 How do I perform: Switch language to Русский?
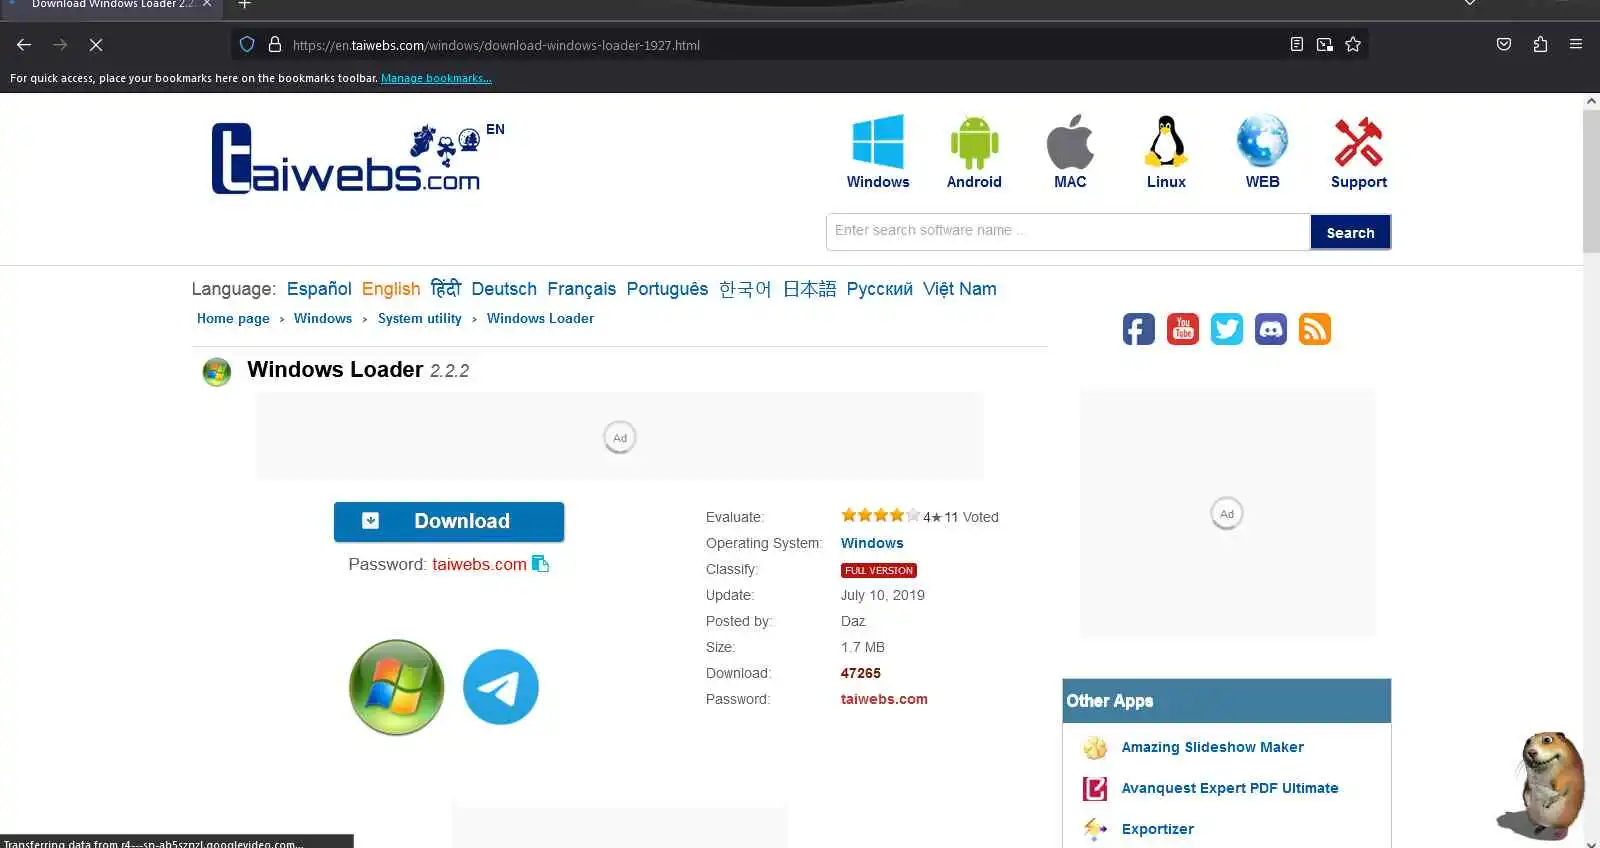pos(879,289)
